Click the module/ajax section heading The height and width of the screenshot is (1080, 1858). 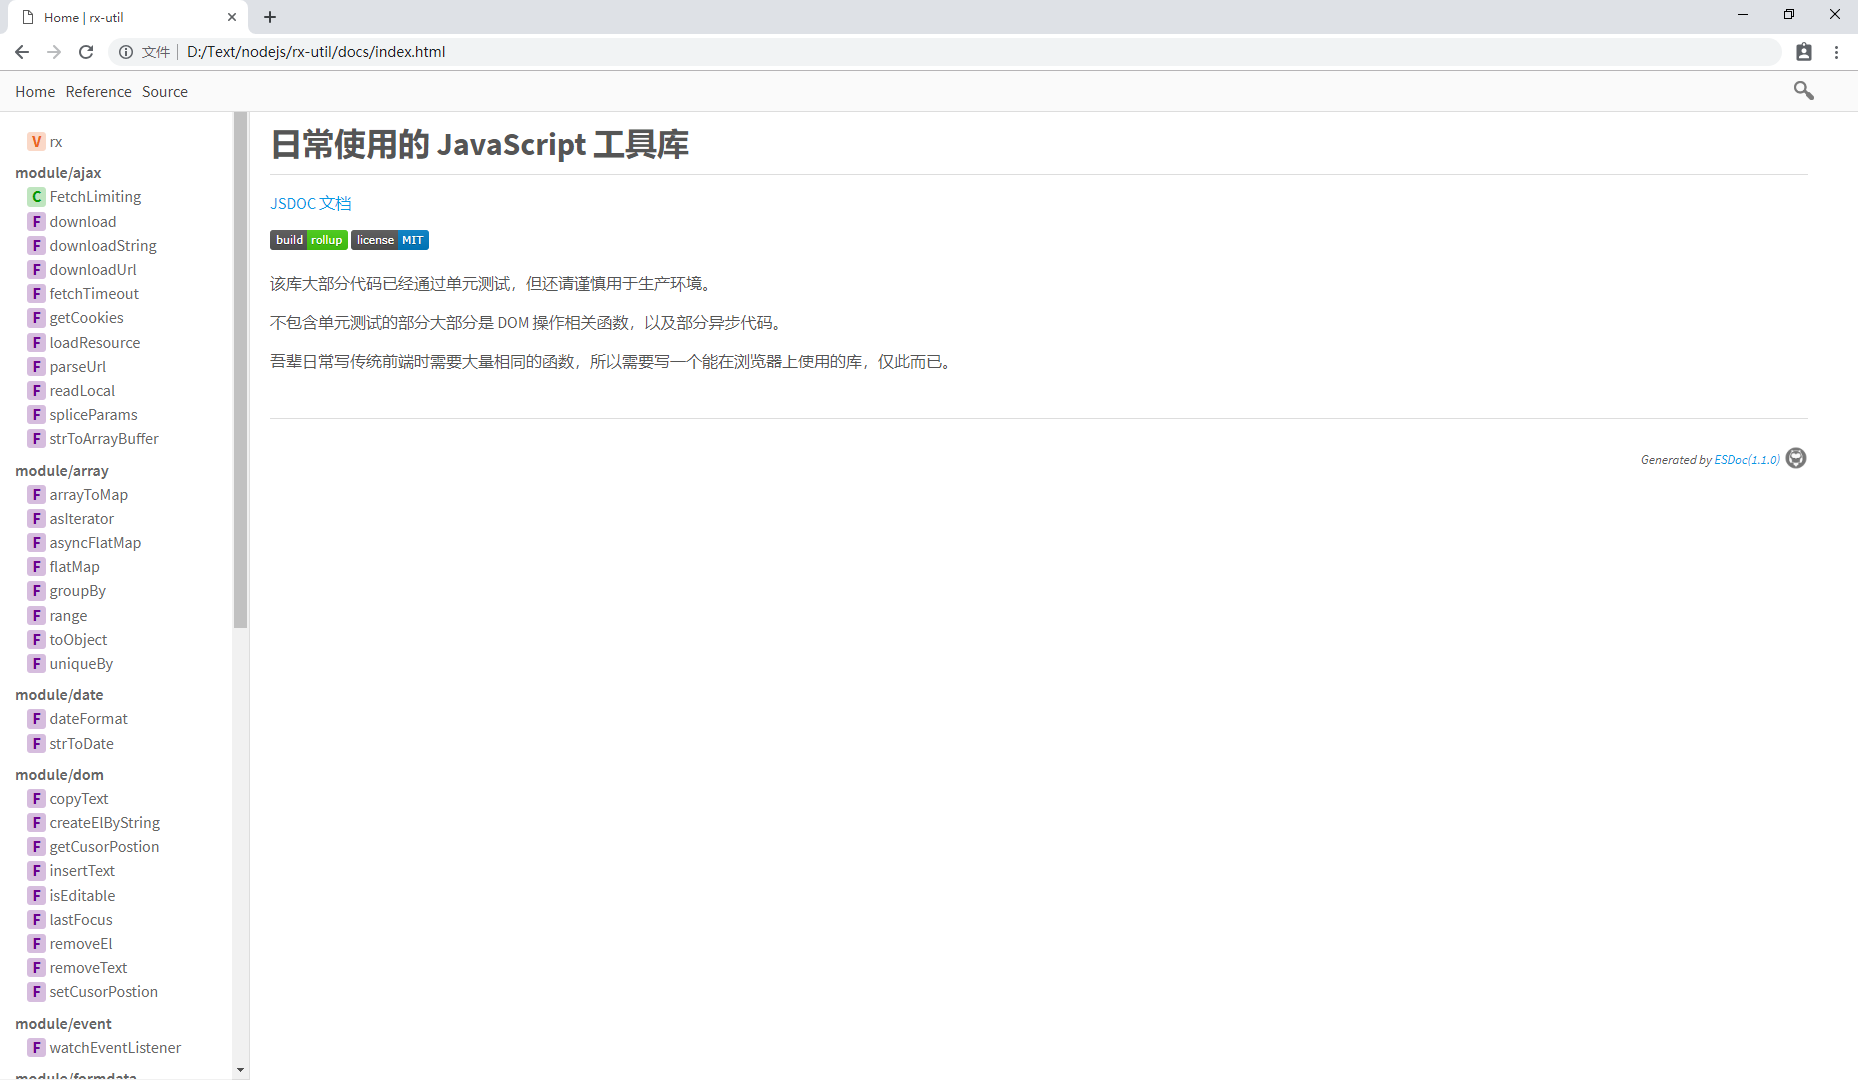[x=58, y=173]
